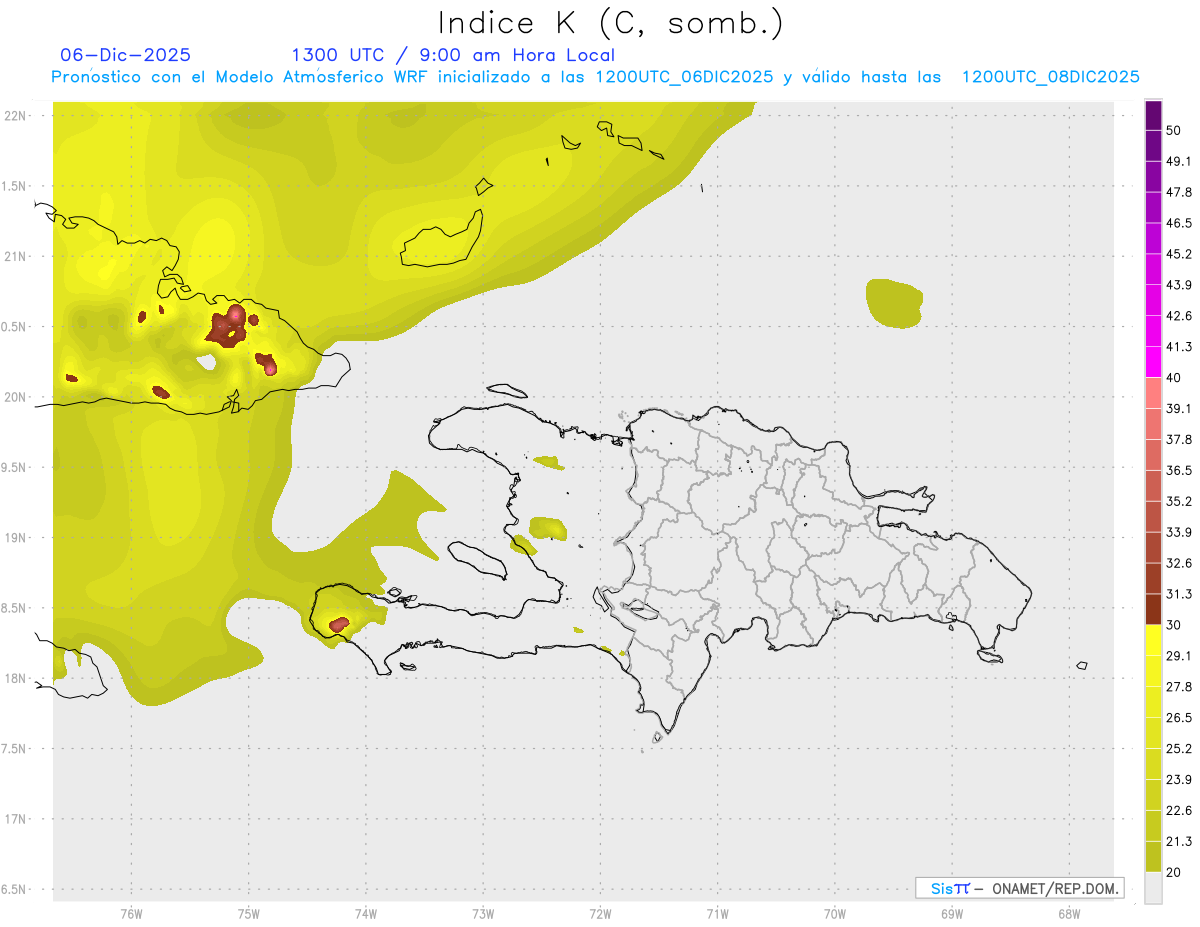Viewport: 1200px width, 927px height.
Task: Click the "69W" longitude label
Action: coord(952,914)
